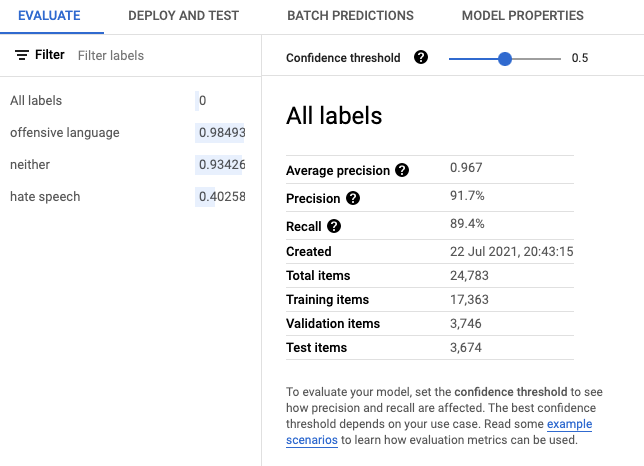Click the 0.40258 score for hate speech
This screenshot has width=644, height=466.
click(221, 197)
